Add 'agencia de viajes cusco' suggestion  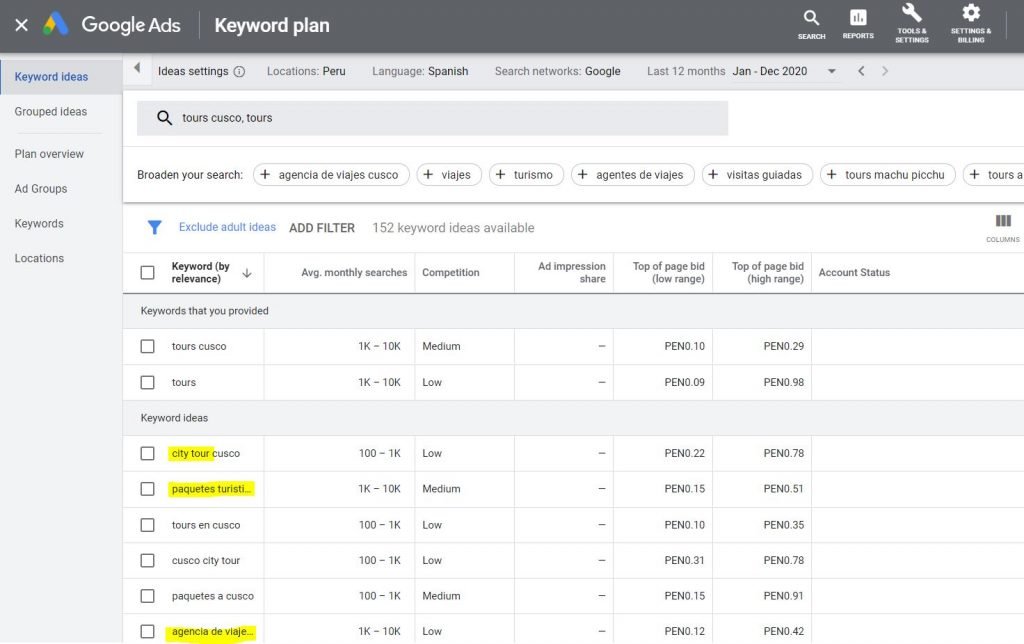[331, 175]
